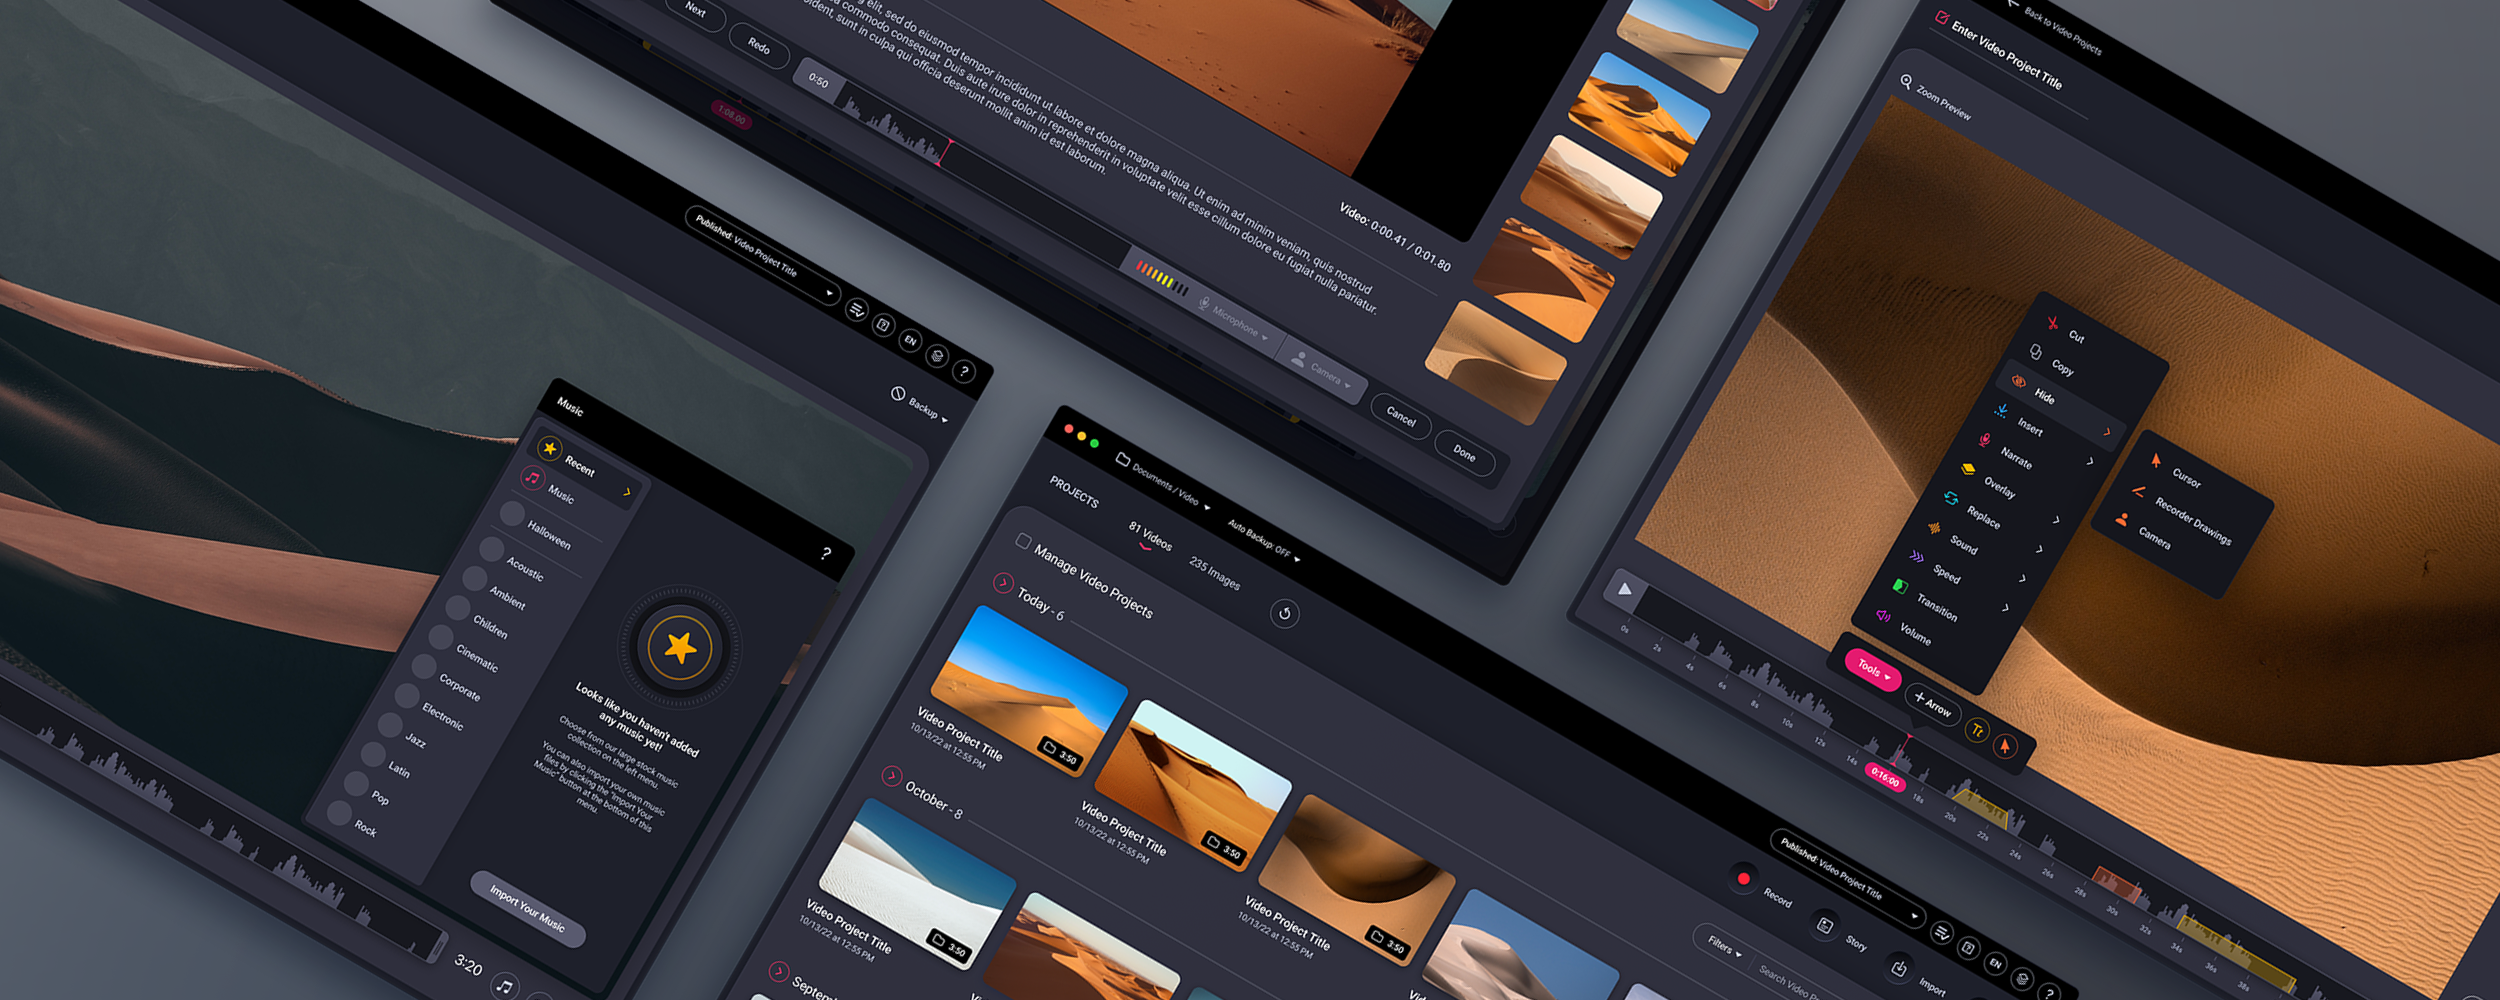
Task: Expand the Sound submenu chevron
Action: point(2039,548)
